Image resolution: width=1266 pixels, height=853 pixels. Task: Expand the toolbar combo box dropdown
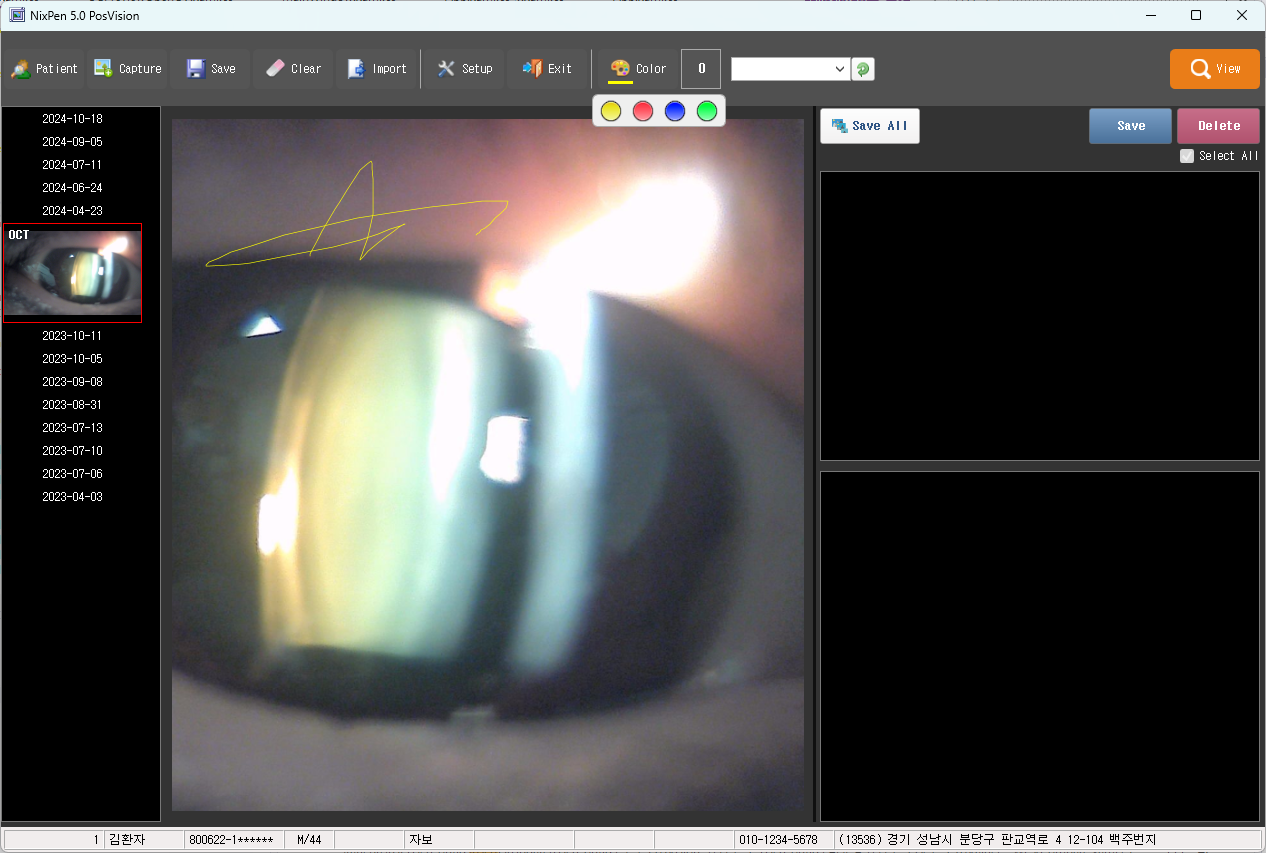pyautogui.click(x=839, y=69)
